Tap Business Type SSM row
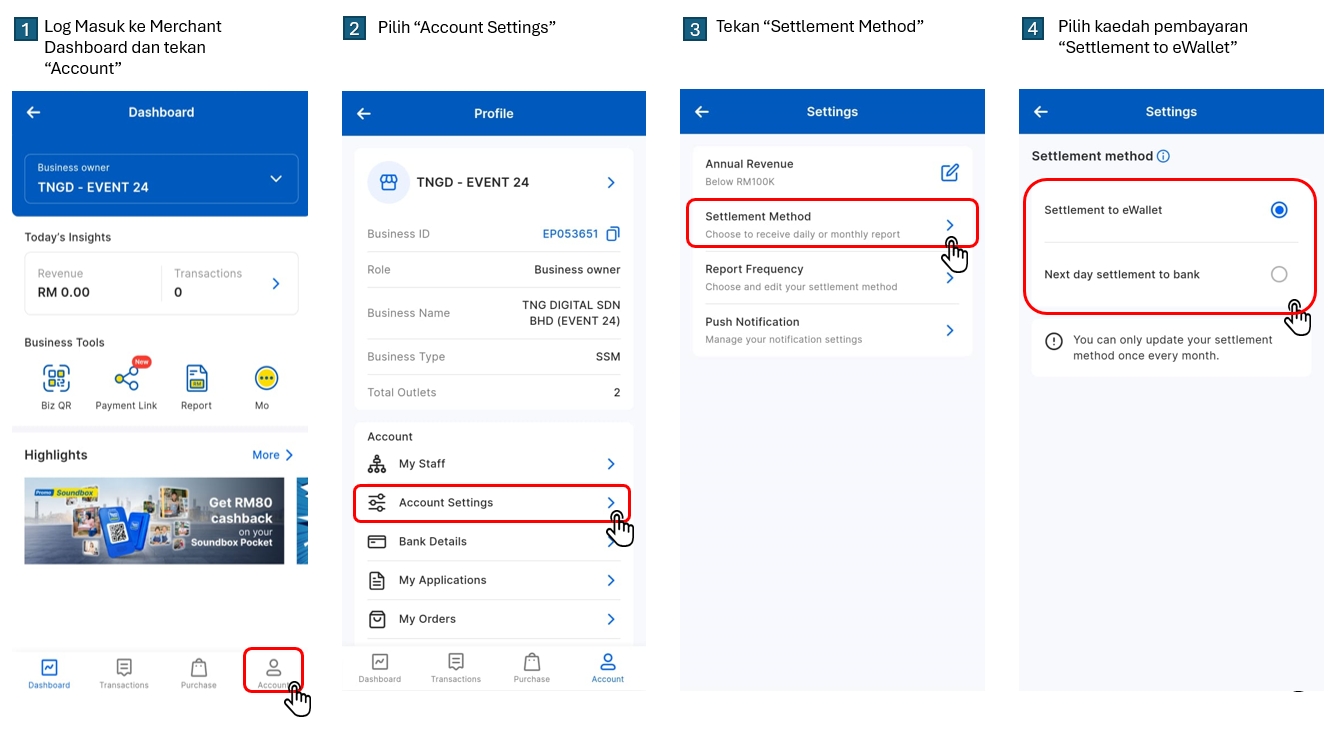 (494, 357)
